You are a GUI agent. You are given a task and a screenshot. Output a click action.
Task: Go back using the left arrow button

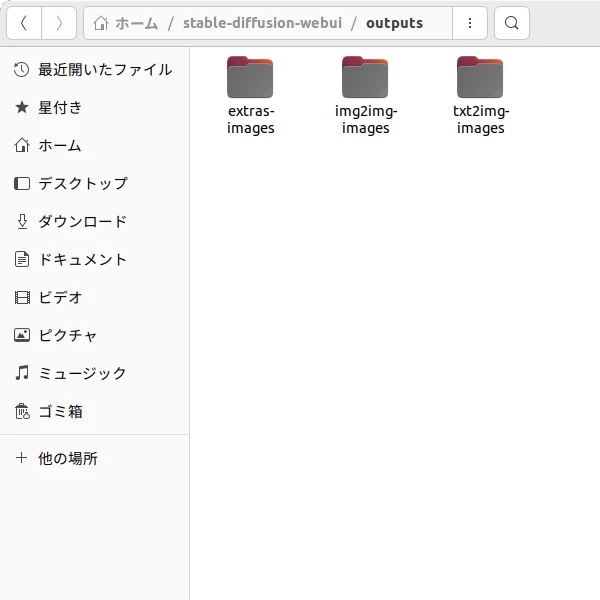point(24,23)
